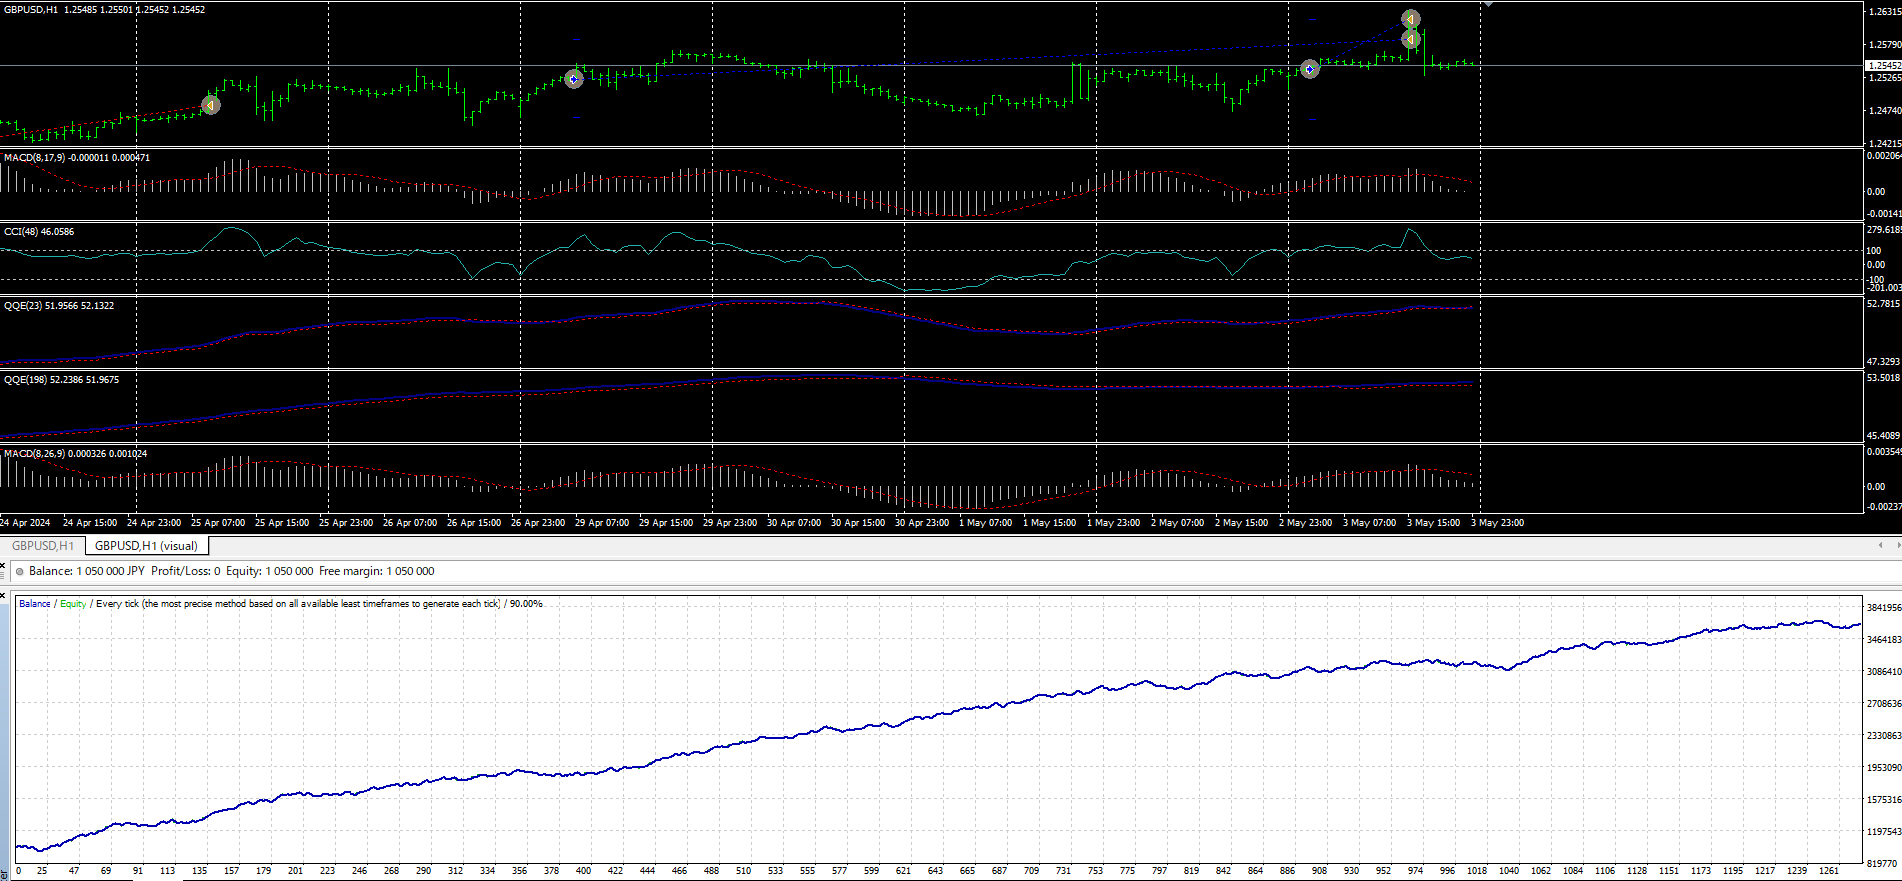Click the blue Balance legend text
The image size is (1902, 881).
(x=35, y=604)
